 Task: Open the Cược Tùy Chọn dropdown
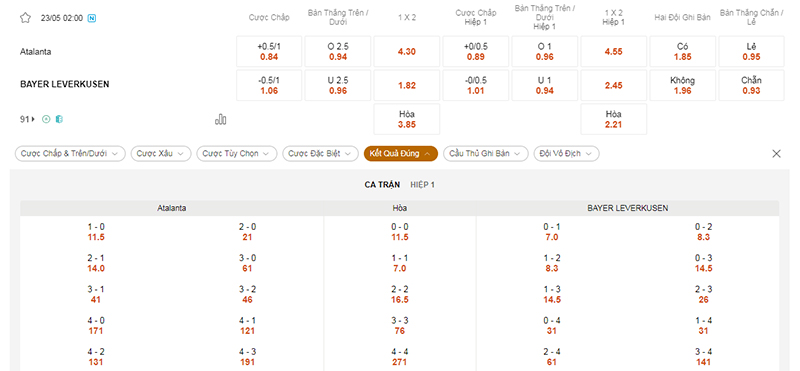(237, 154)
